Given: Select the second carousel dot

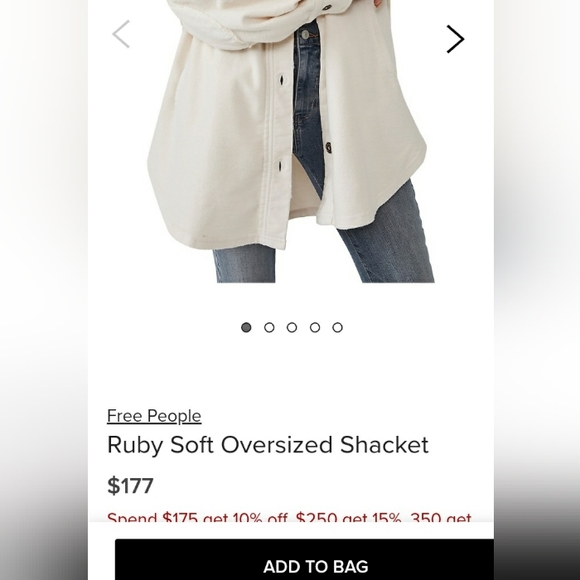Looking at the screenshot, I should 269,327.
